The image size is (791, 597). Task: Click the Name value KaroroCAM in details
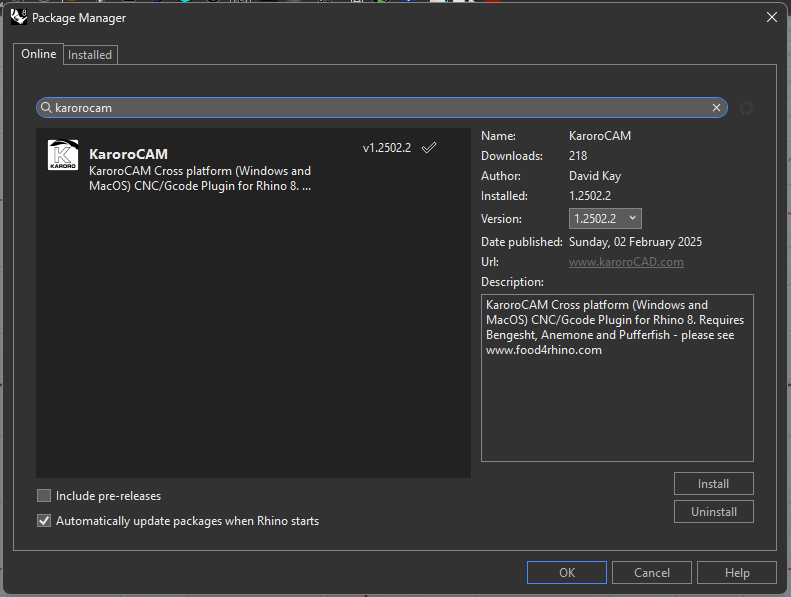tap(600, 136)
